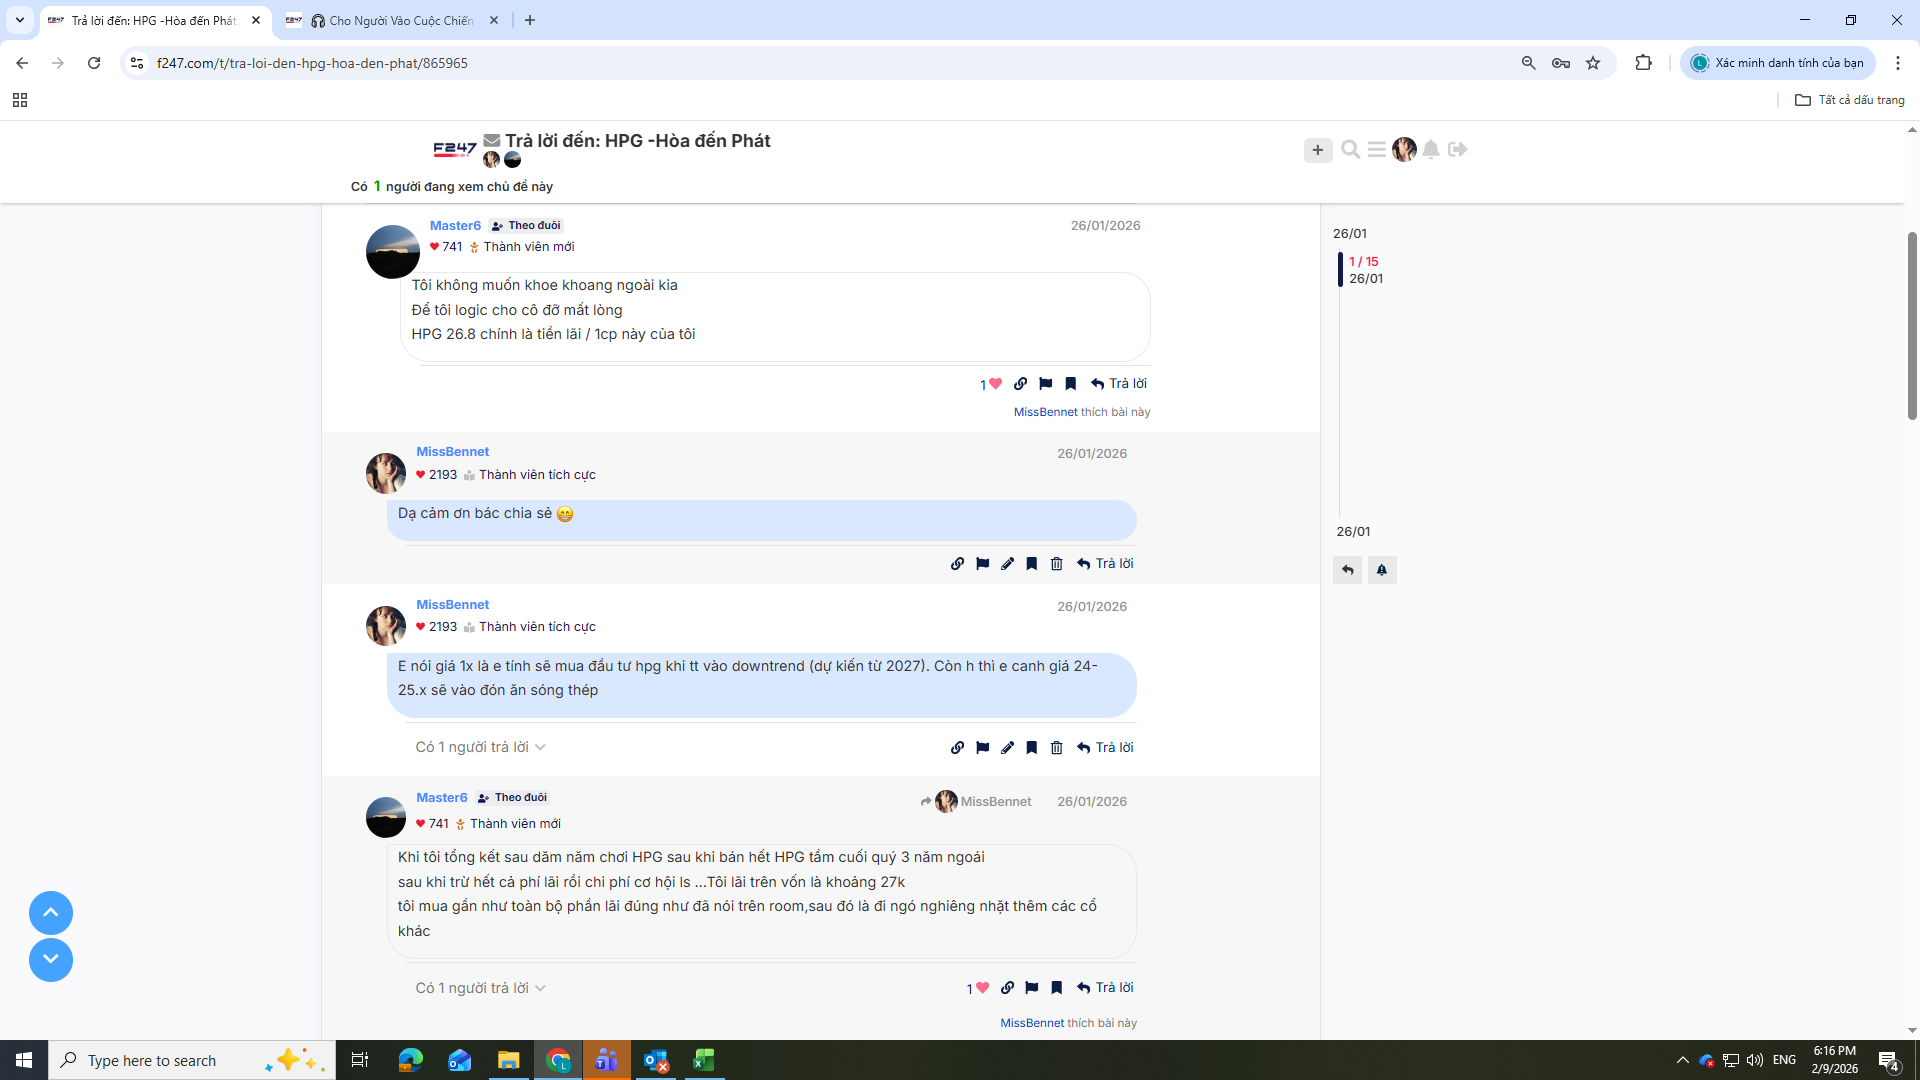1920x1080 pixels.
Task: Open the notifications bell in forum header
Action: tap(1431, 150)
